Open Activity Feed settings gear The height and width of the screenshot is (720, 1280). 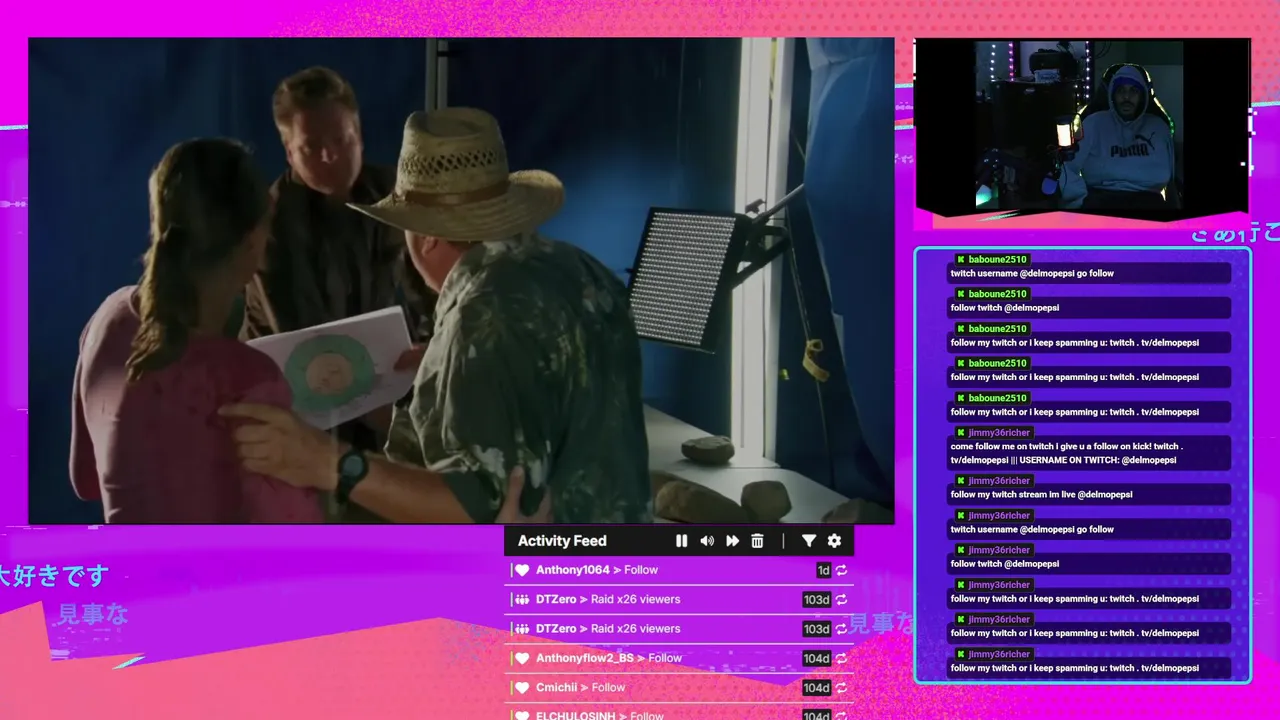pyautogui.click(x=834, y=541)
